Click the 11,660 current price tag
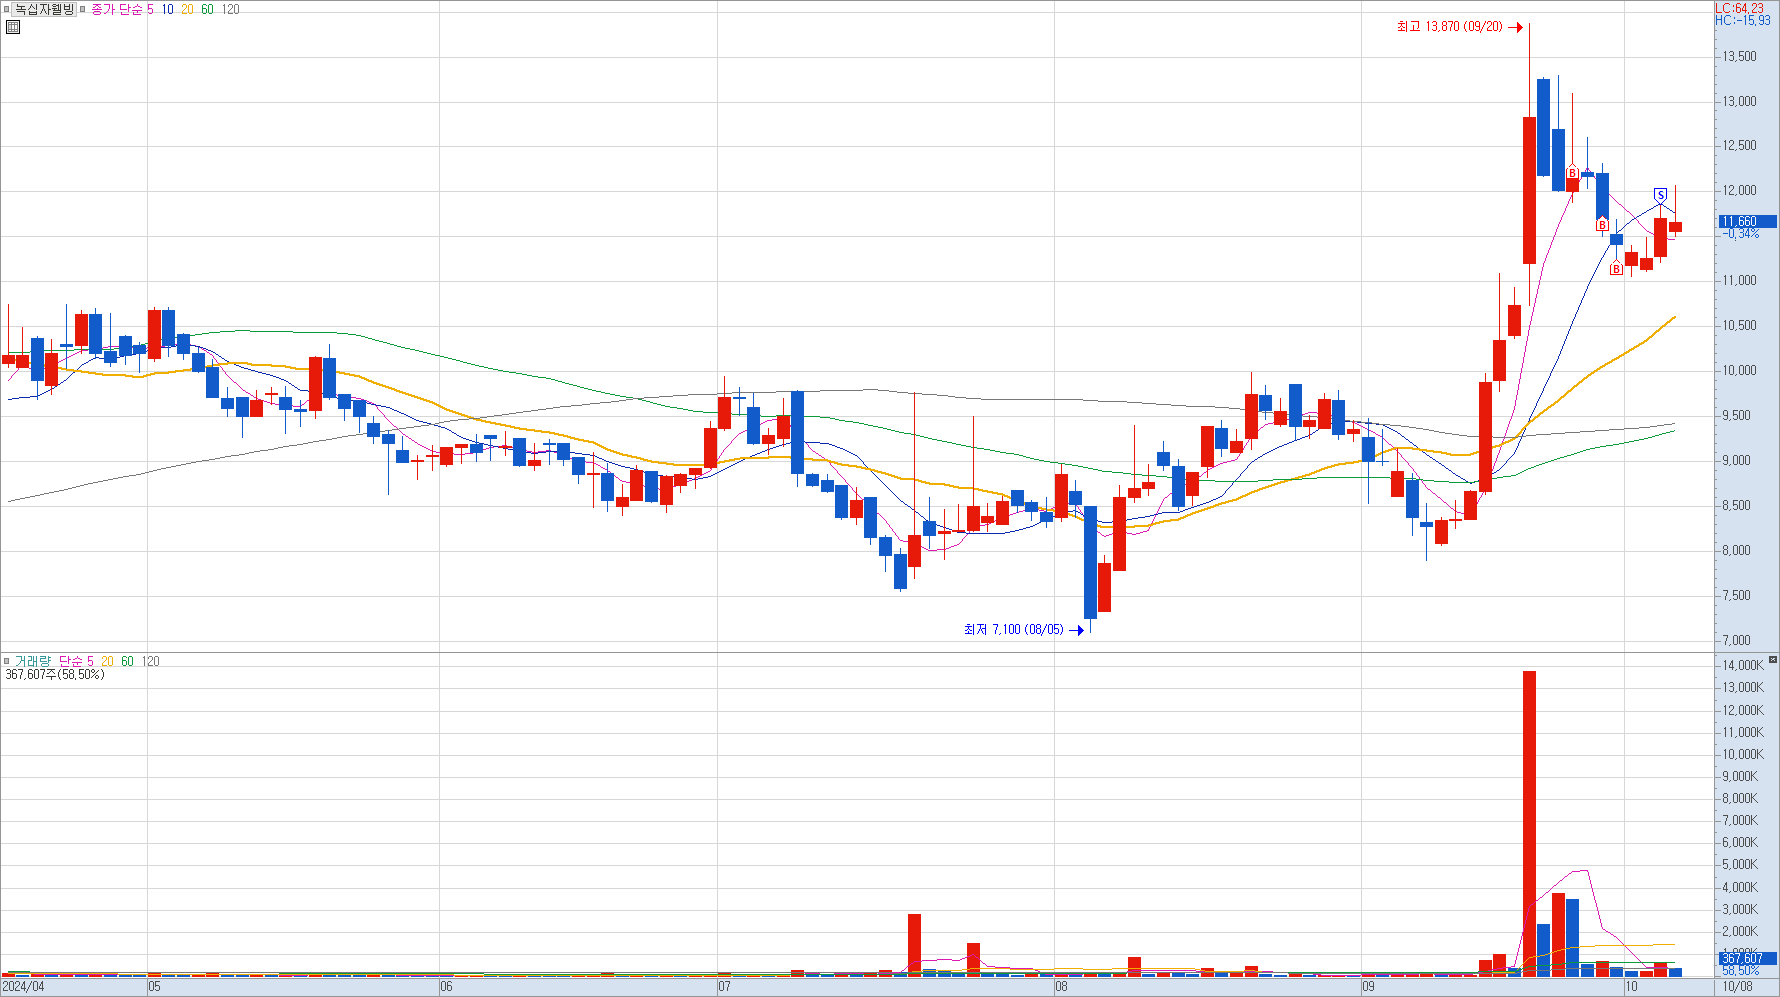Screen dimensions: 1780x997 click(x=1747, y=221)
